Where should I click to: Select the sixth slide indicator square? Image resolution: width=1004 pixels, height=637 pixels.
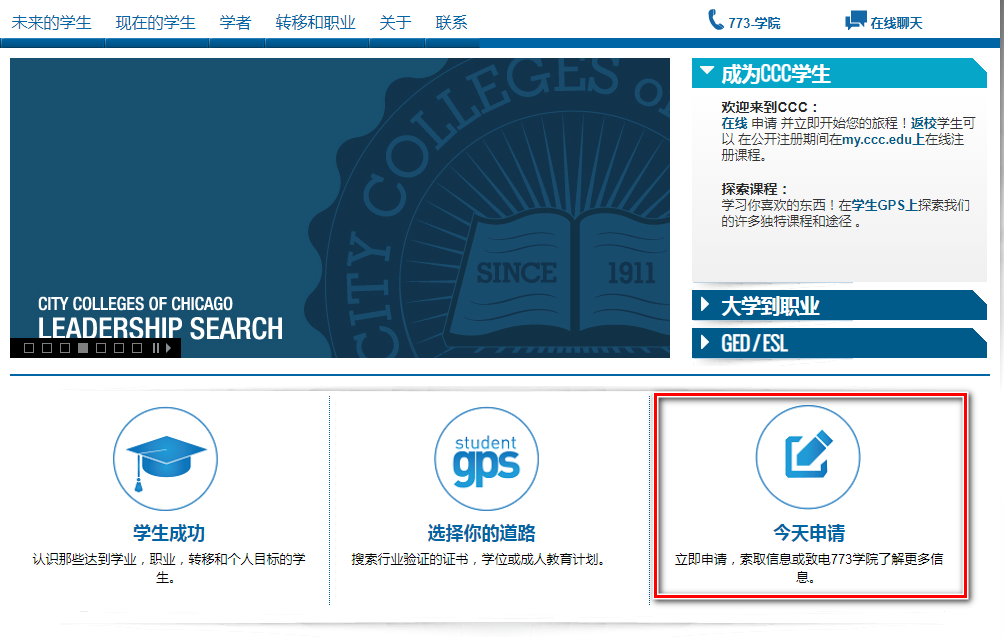point(118,348)
